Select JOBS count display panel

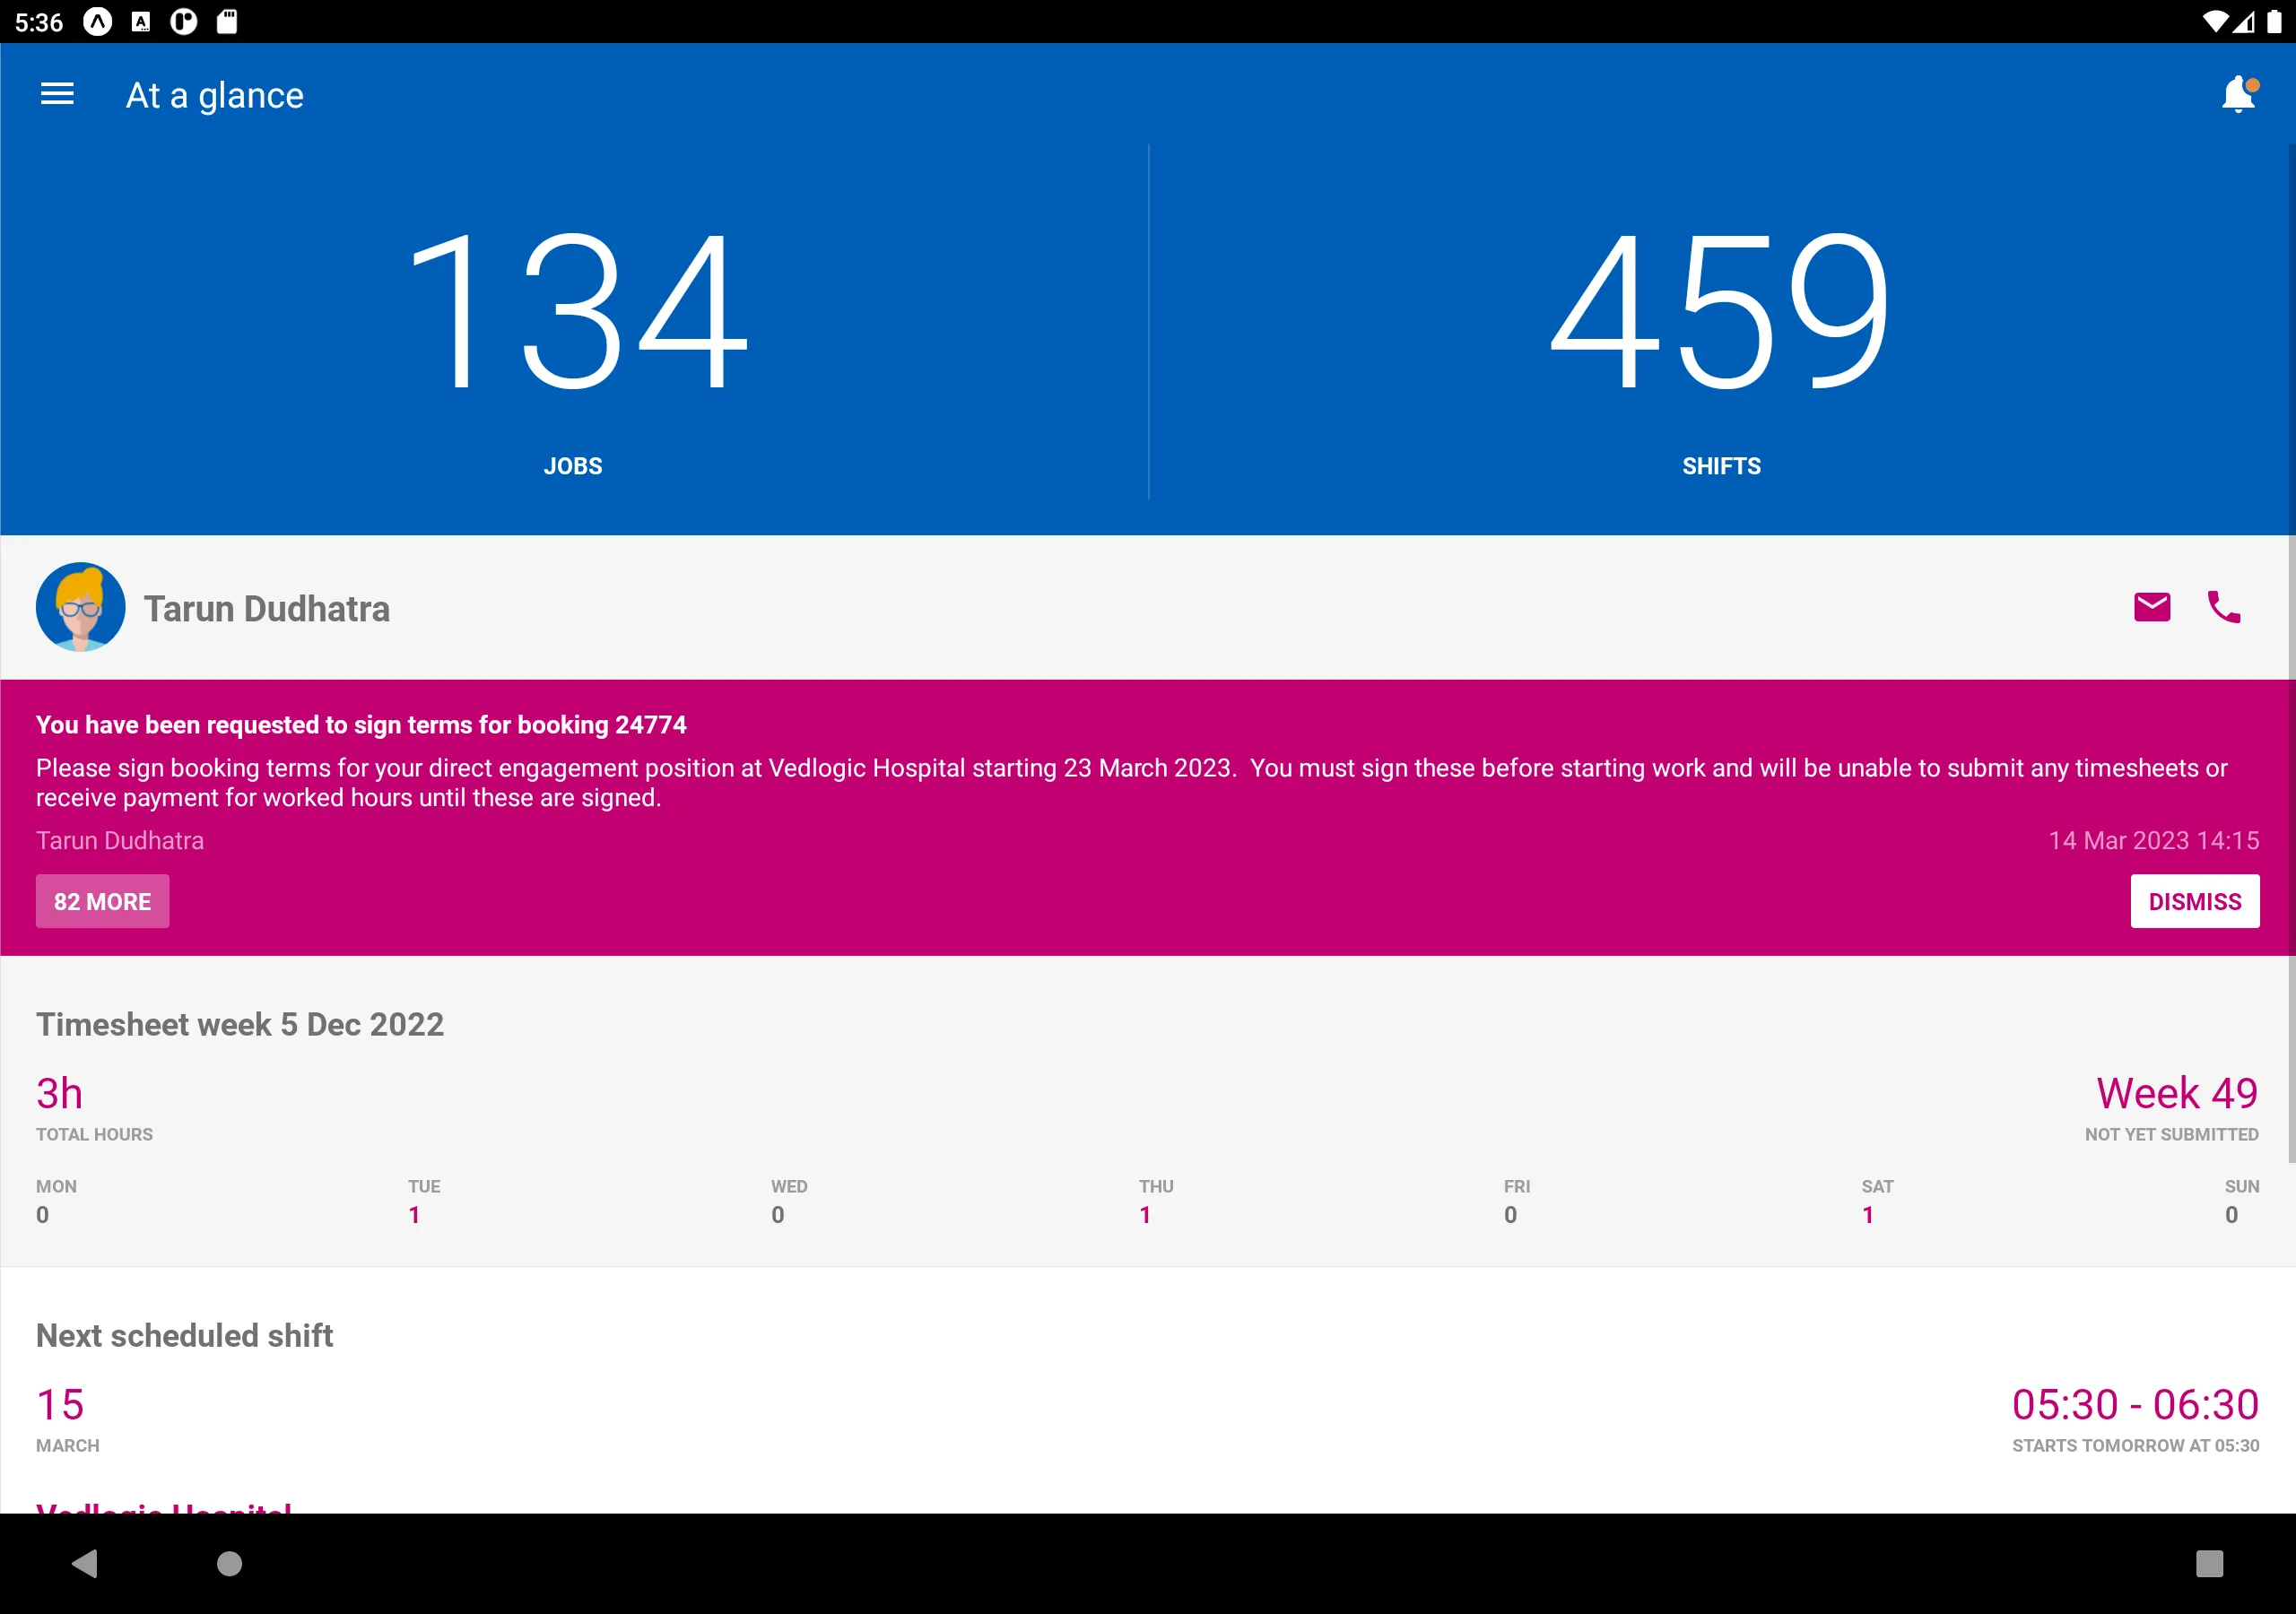(x=573, y=323)
